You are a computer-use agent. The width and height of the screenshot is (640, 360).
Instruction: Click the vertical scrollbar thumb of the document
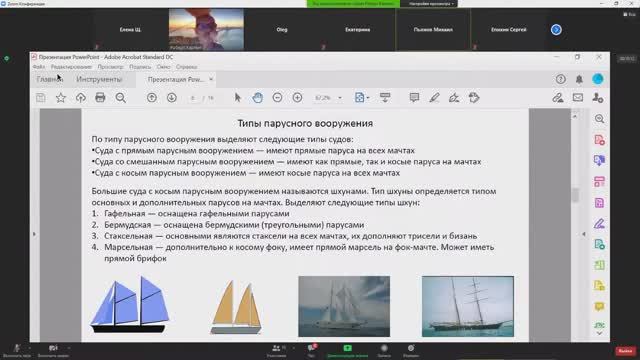click(x=575, y=195)
